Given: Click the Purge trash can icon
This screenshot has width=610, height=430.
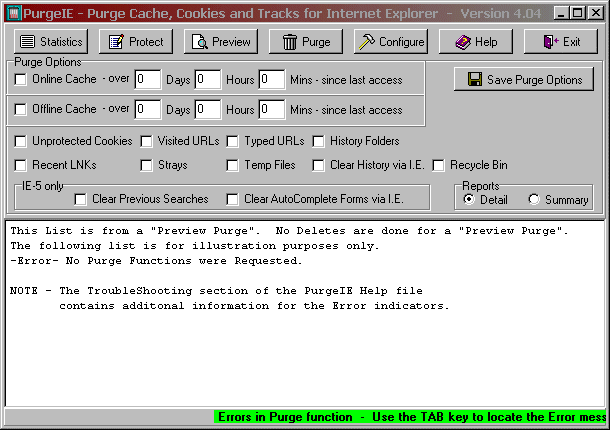Looking at the screenshot, I should click(x=289, y=42).
